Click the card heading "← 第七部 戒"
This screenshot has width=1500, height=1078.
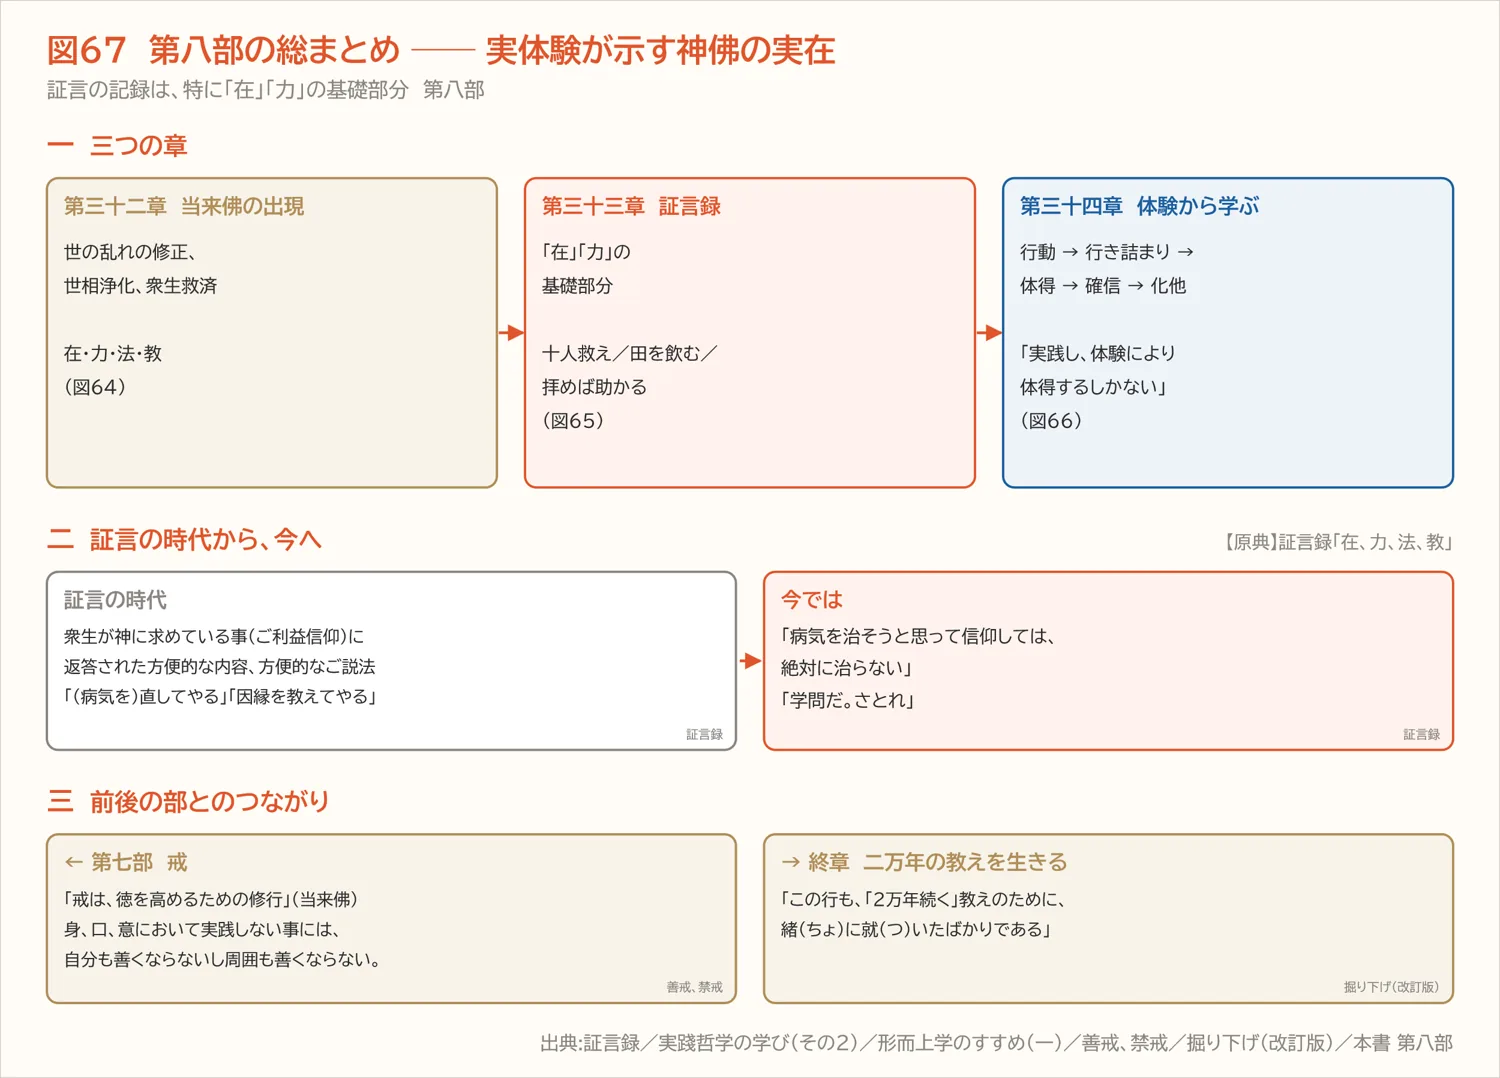tap(126, 862)
